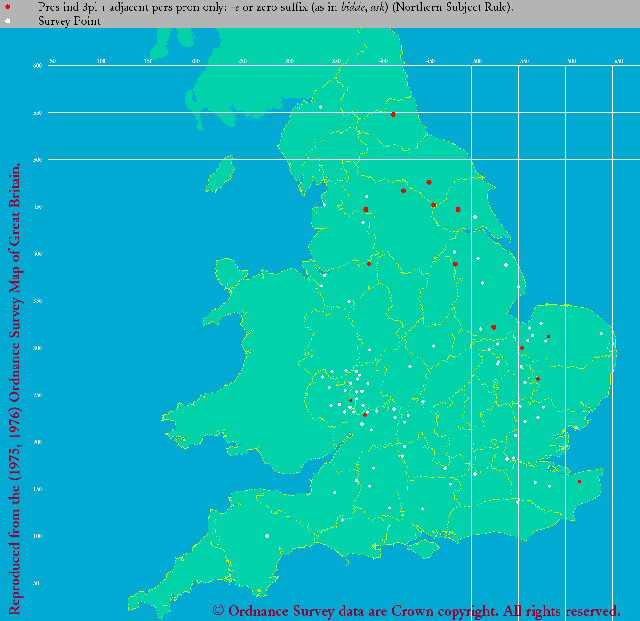Image resolution: width=640 pixels, height=621 pixels.
Task: Click the red marker in Kent, southeast England
Action: tap(579, 481)
